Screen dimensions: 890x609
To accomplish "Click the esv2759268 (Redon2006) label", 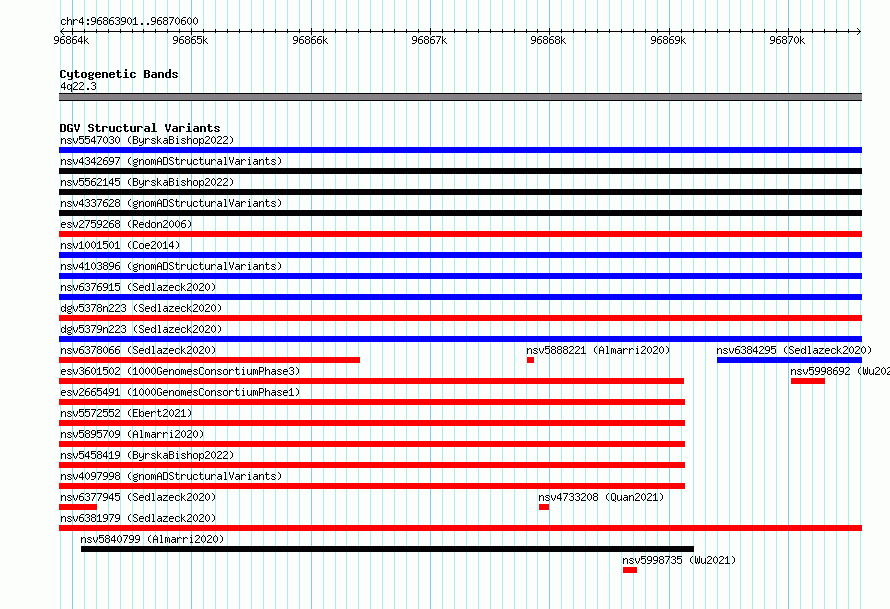I will coord(126,224).
